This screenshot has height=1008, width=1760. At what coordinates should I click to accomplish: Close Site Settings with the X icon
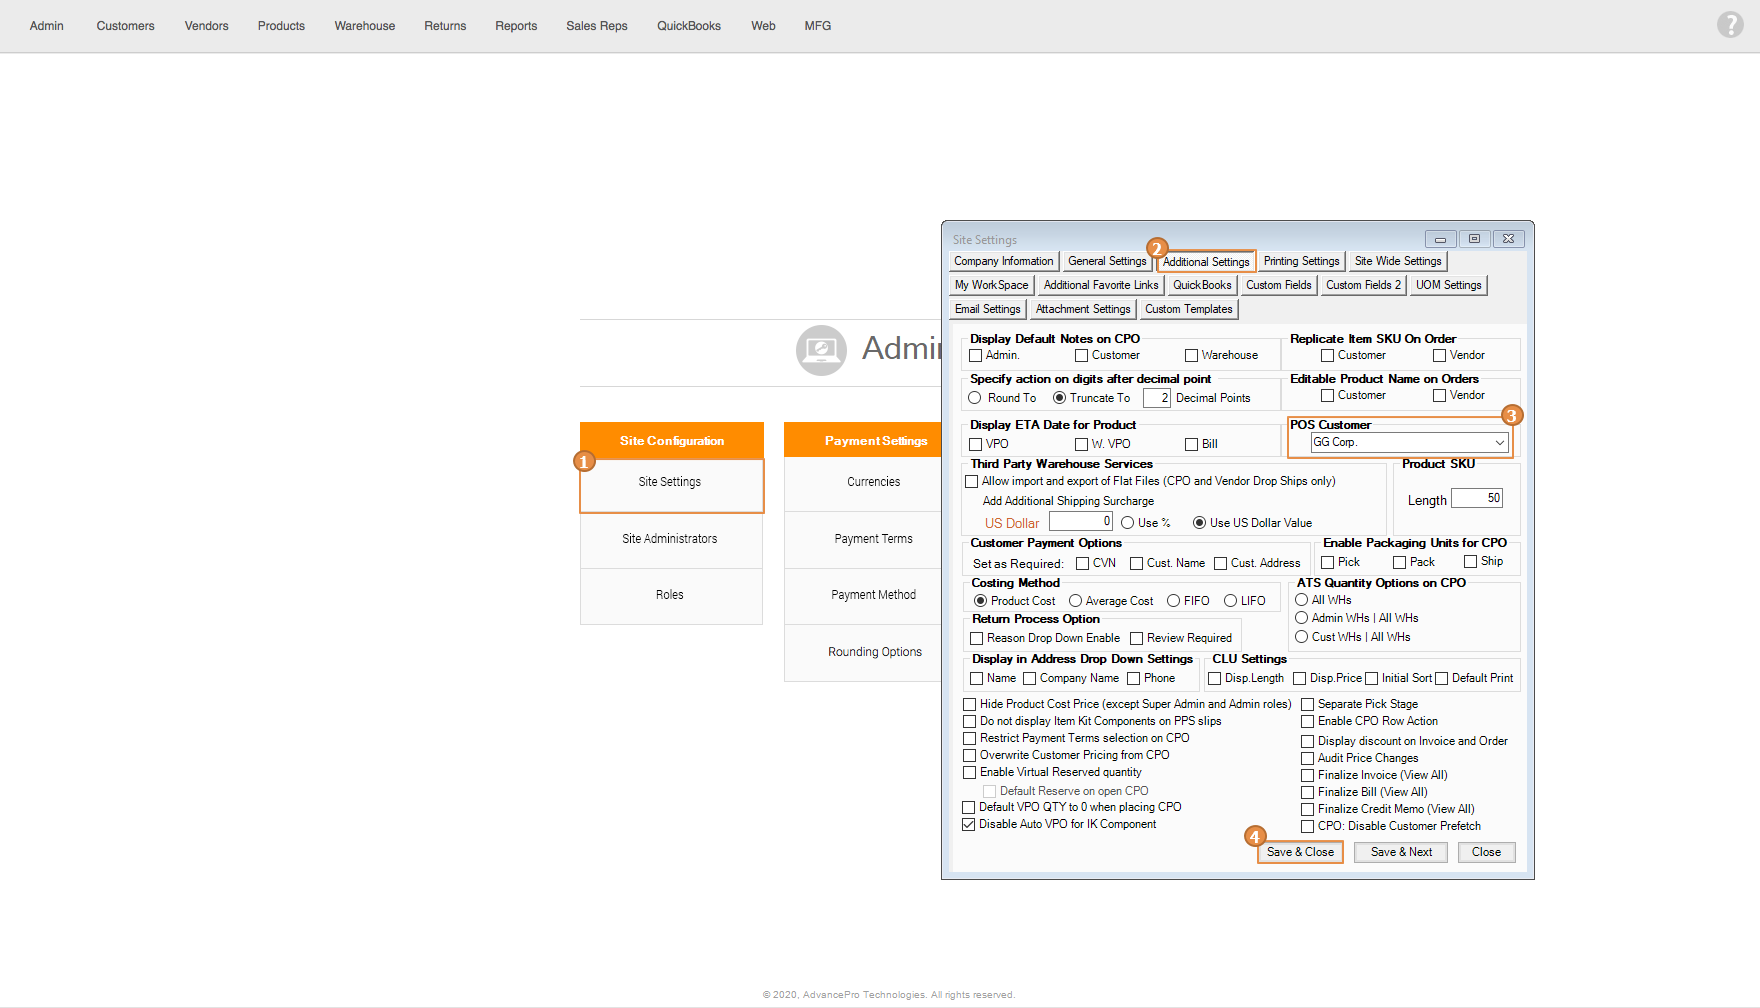(x=1508, y=239)
